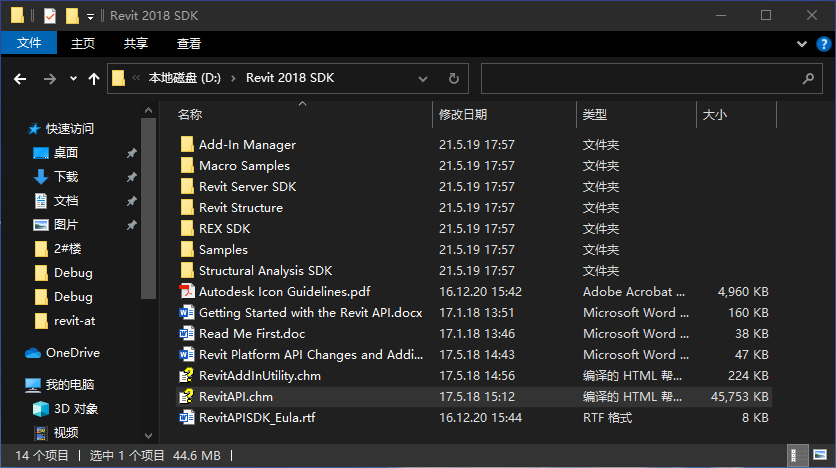Open 文档 in the navigation pane
This screenshot has width=836, height=468.
pyautogui.click(x=66, y=200)
